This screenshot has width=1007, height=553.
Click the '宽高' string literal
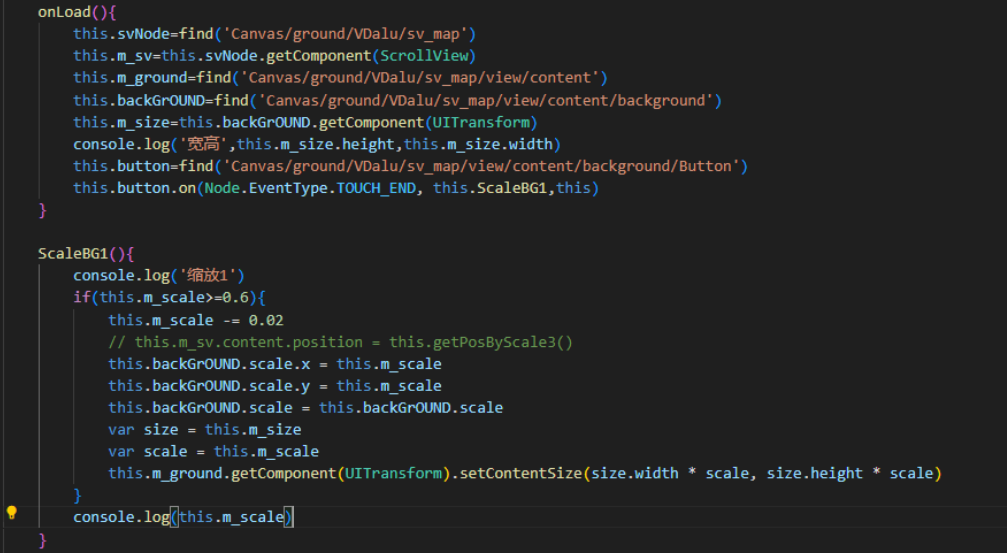204,144
